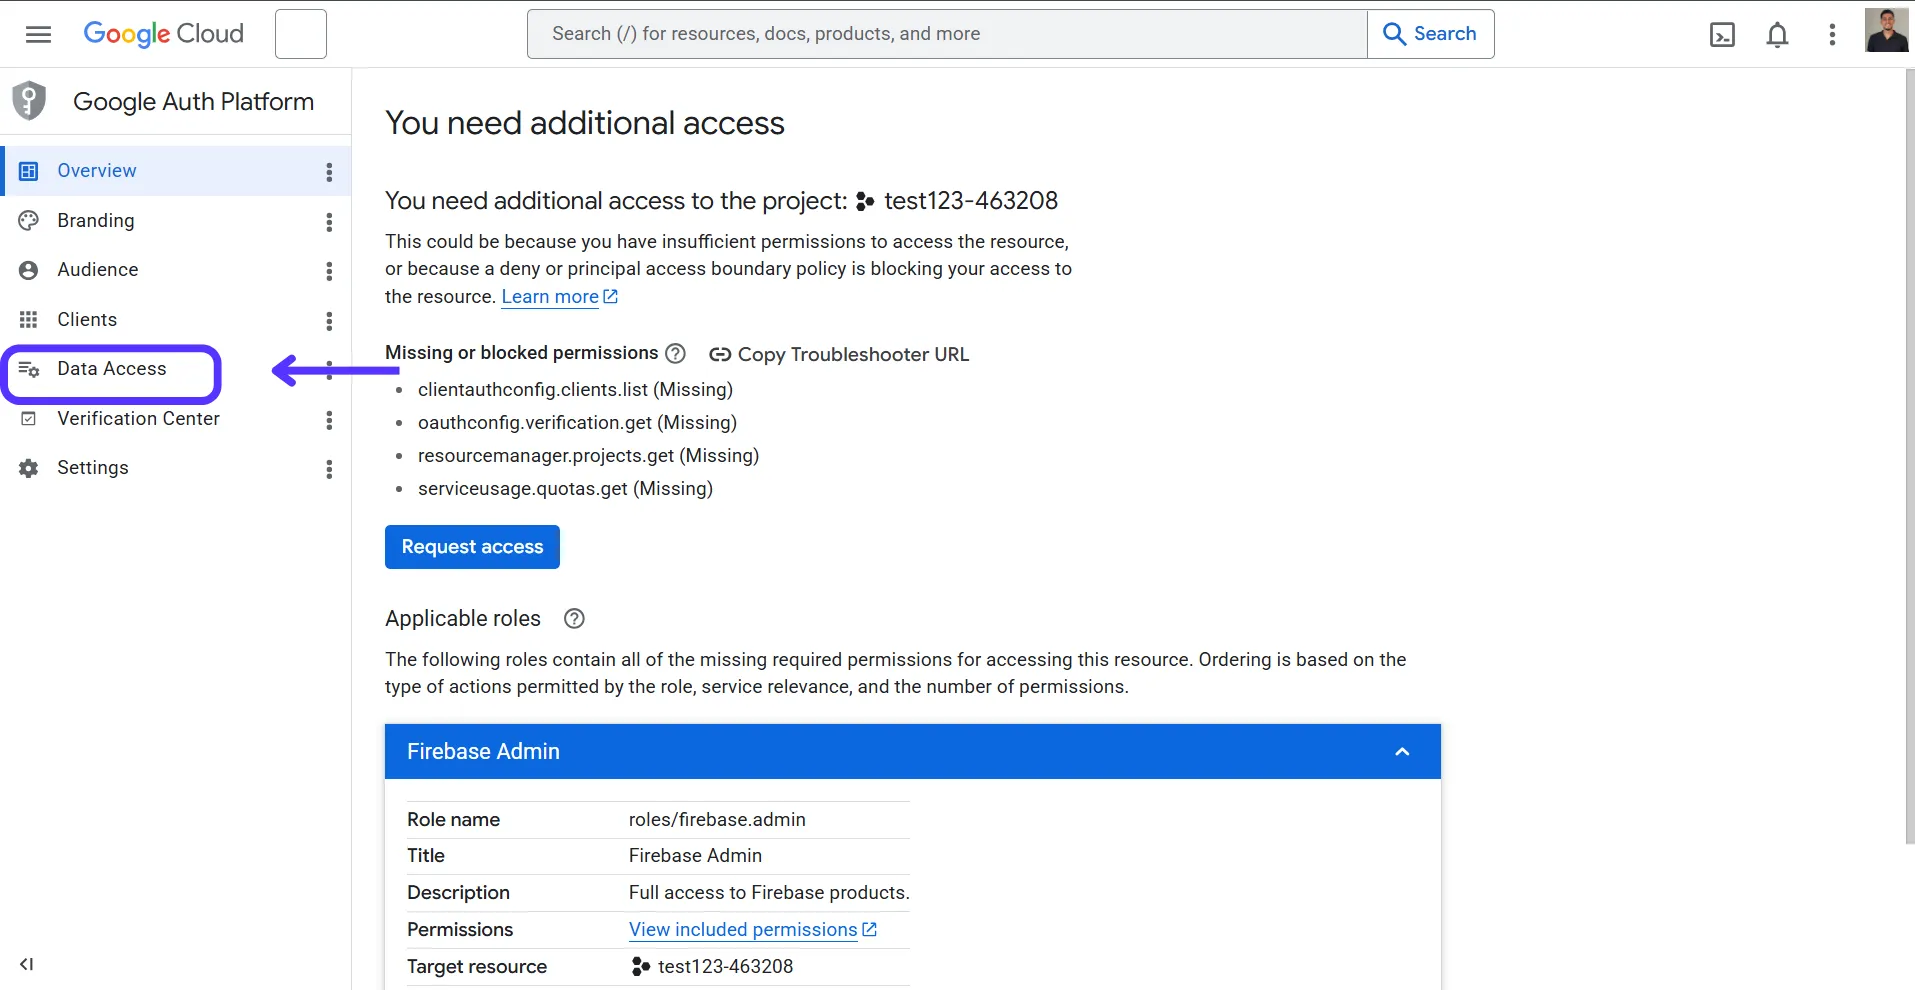Open notifications bell
This screenshot has height=990, width=1915.
(1777, 35)
